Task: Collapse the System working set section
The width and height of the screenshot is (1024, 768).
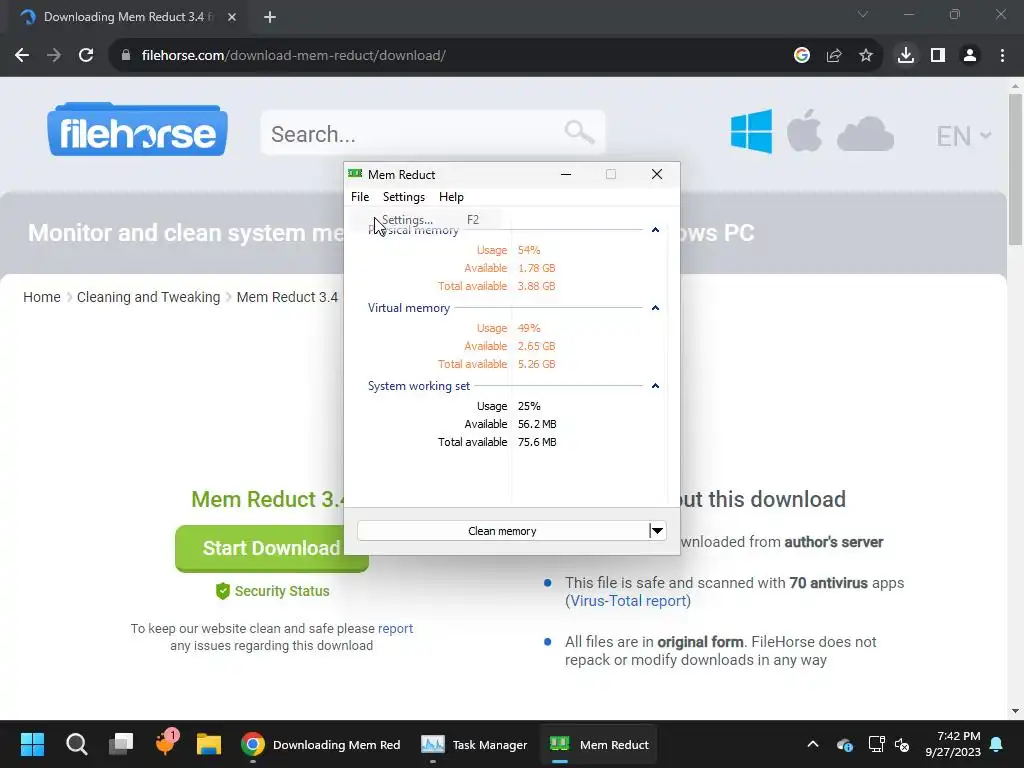Action: [x=655, y=386]
